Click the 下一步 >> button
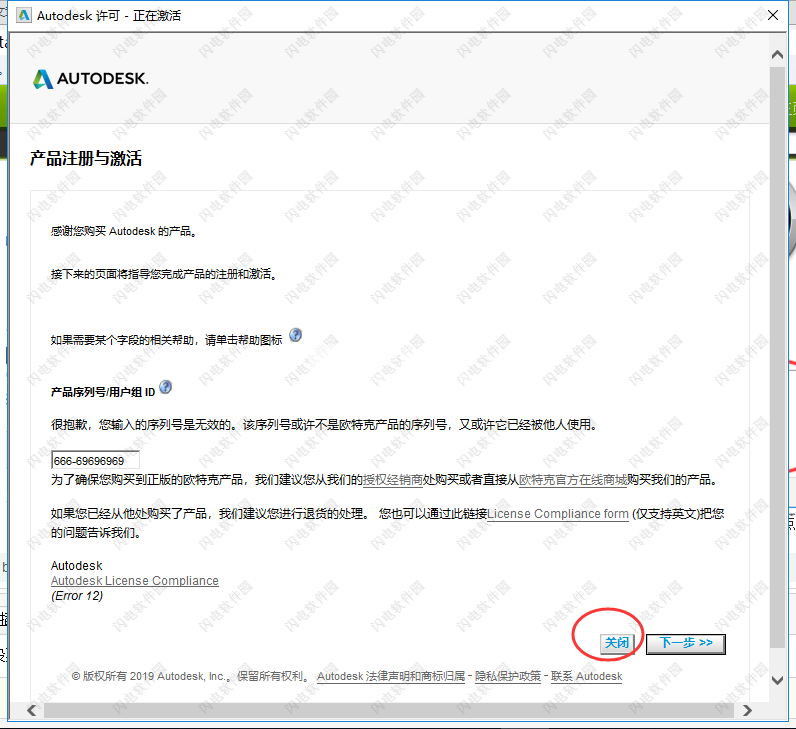The height and width of the screenshot is (729, 796). [x=686, y=644]
